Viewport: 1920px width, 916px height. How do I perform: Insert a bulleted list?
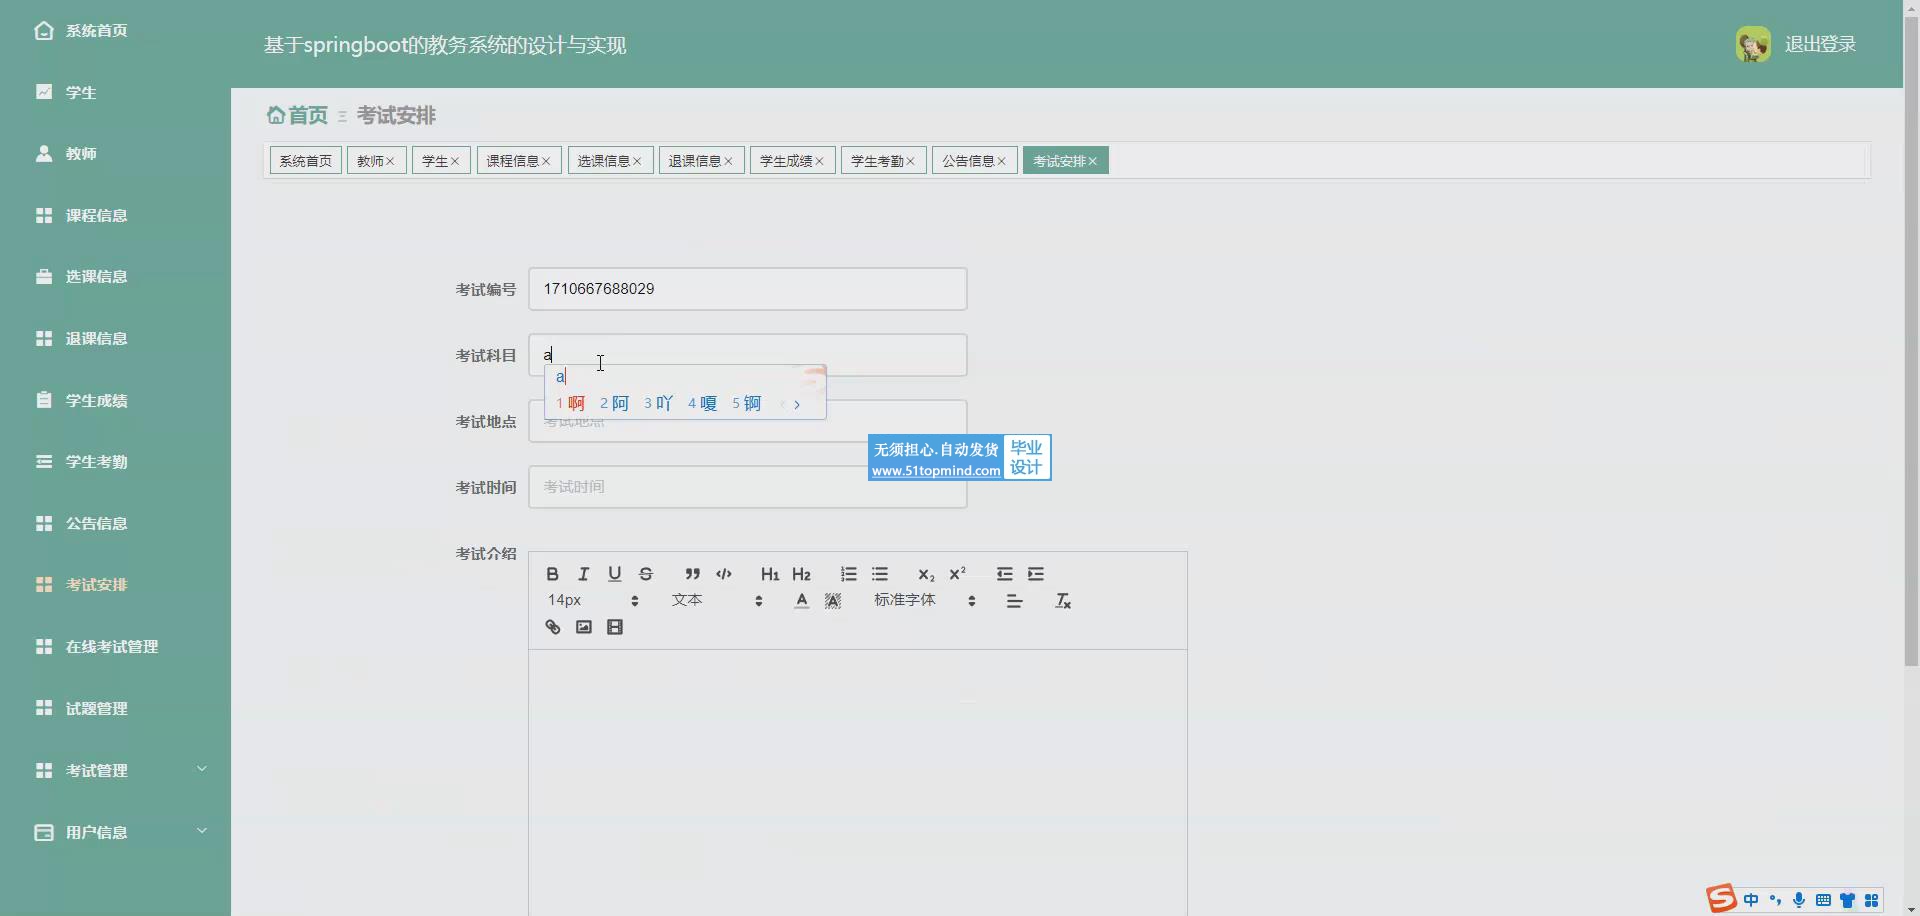[879, 574]
